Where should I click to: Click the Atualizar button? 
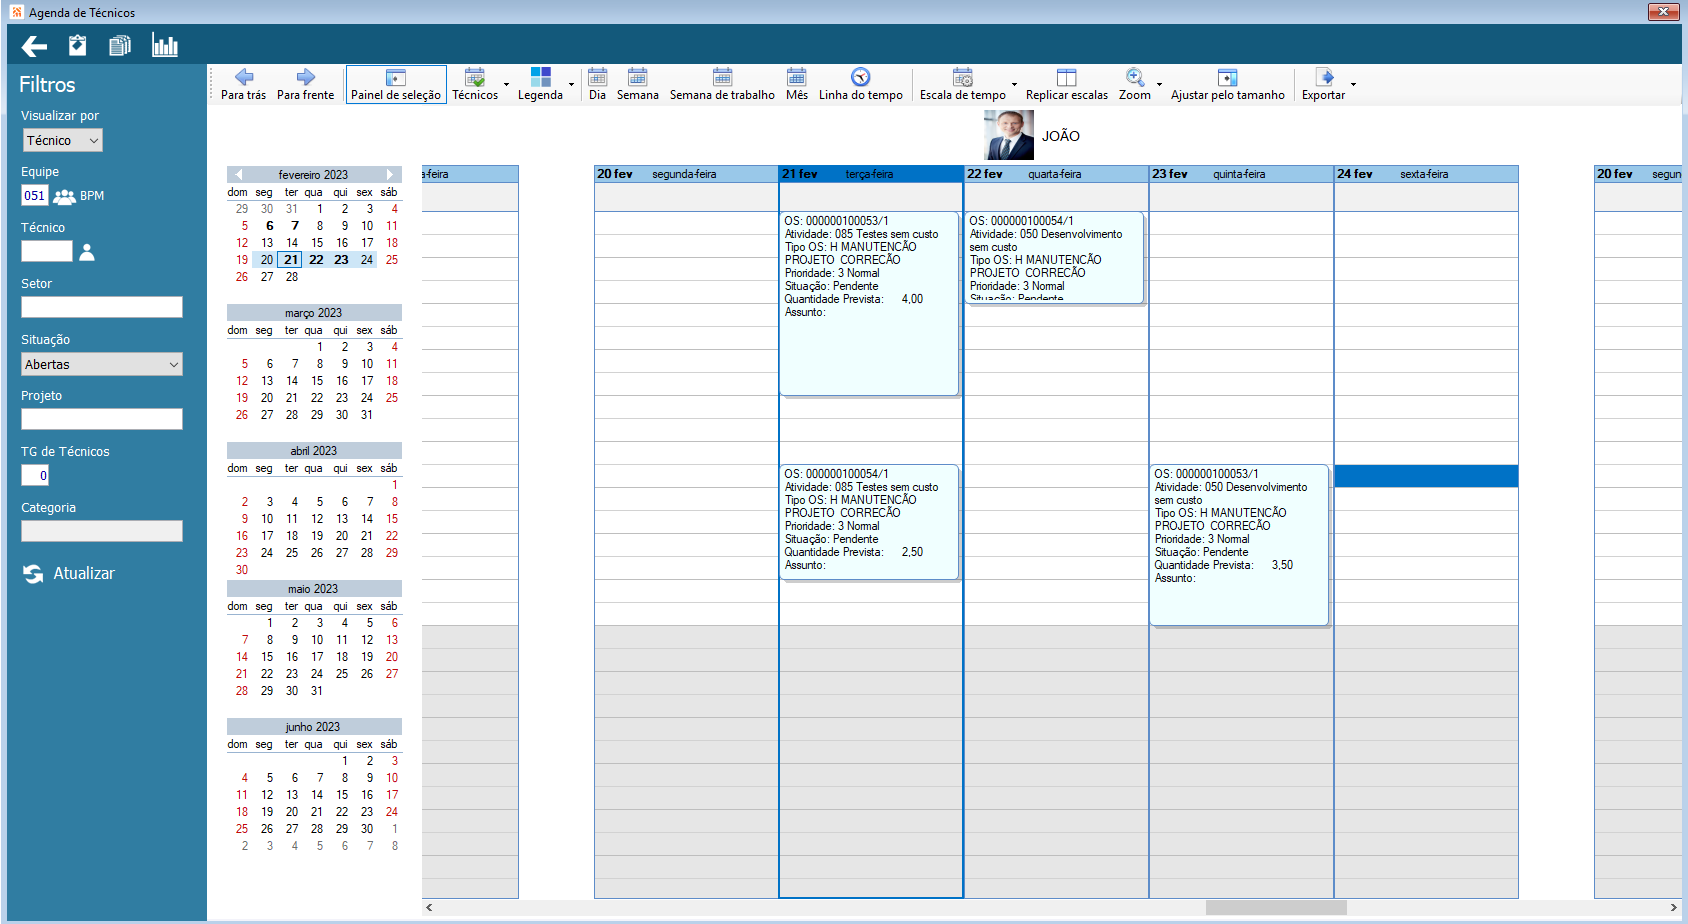pyautogui.click(x=69, y=574)
